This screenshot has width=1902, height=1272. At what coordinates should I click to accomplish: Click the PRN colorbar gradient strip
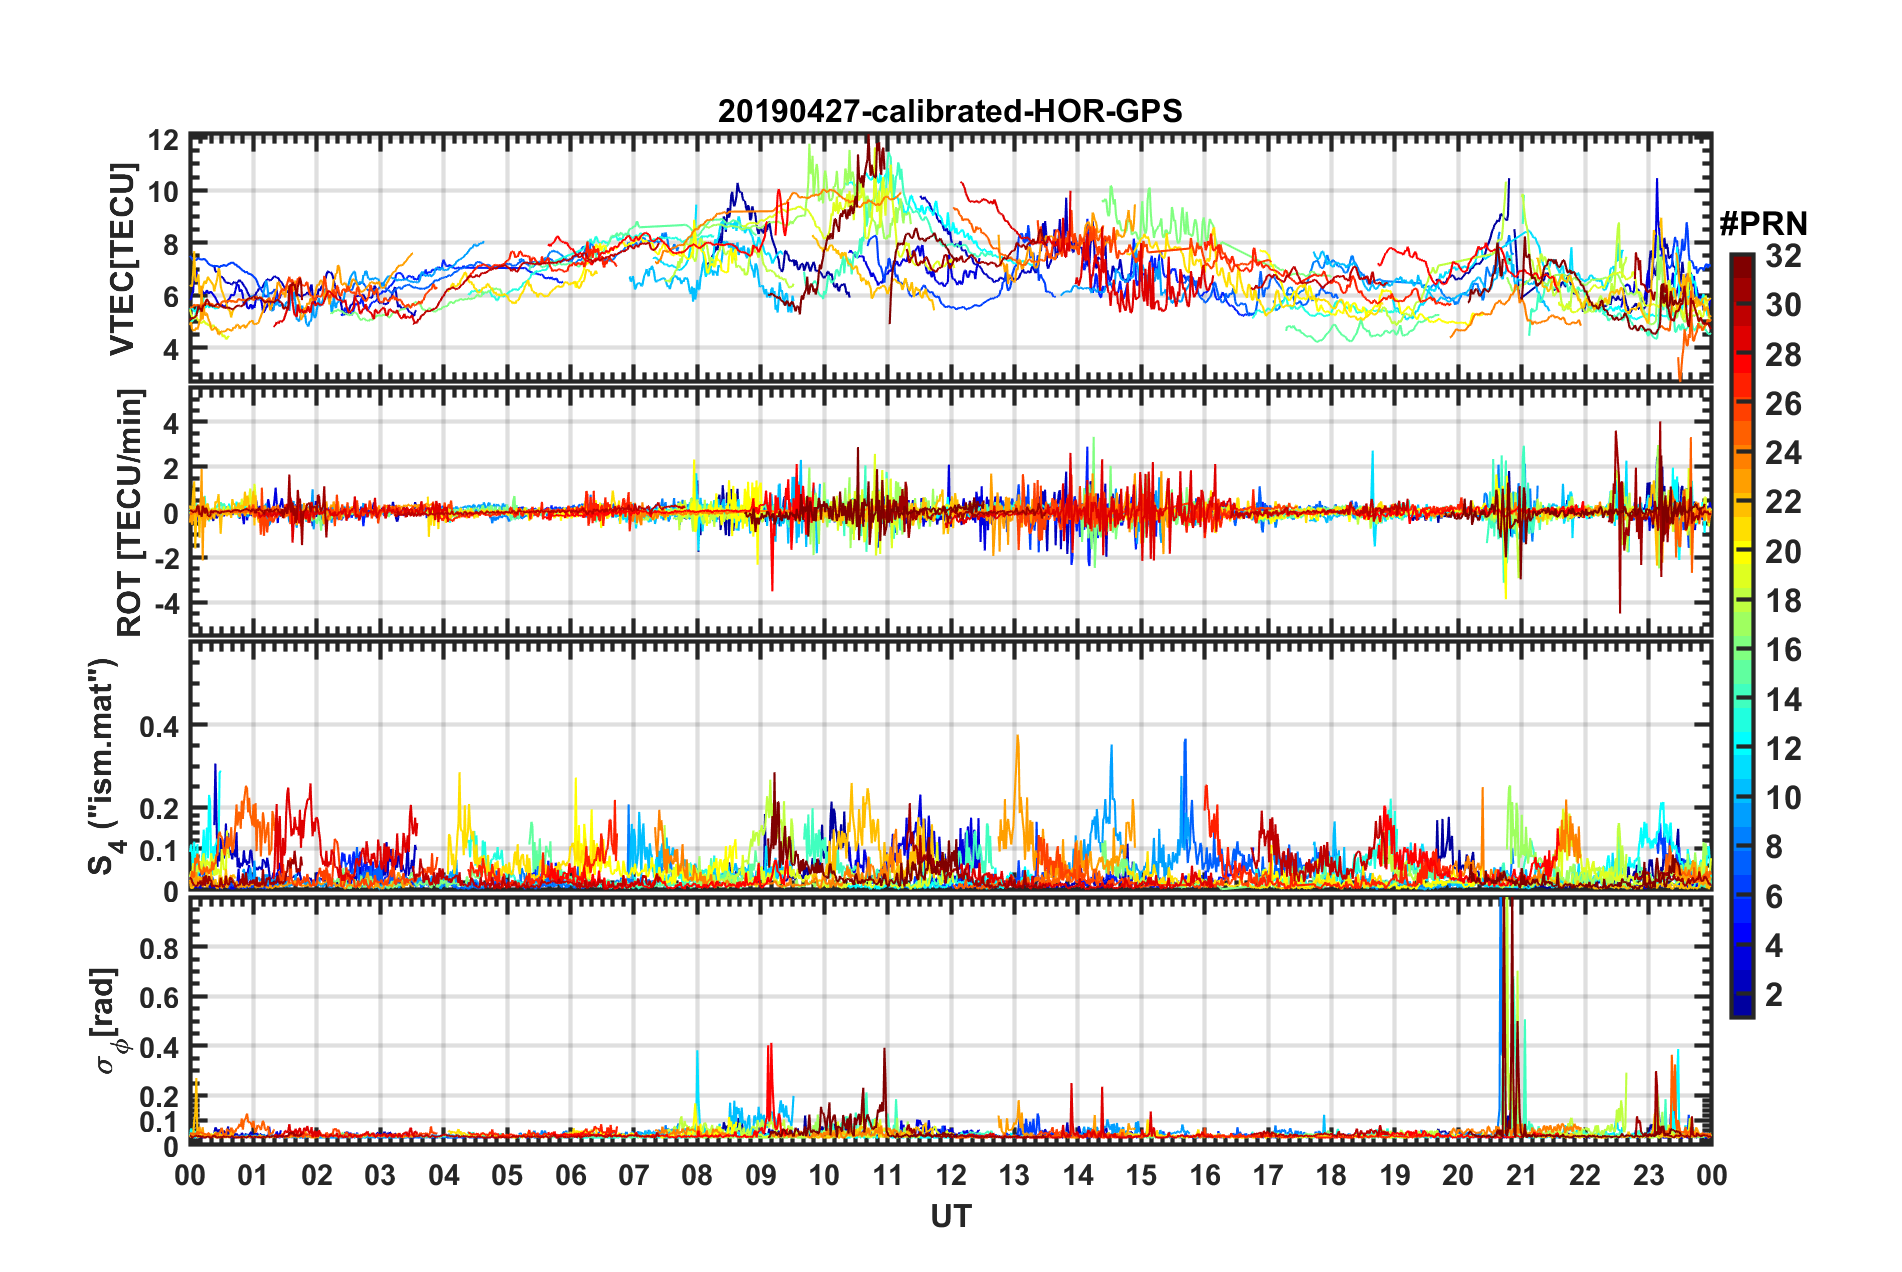click(1742, 635)
